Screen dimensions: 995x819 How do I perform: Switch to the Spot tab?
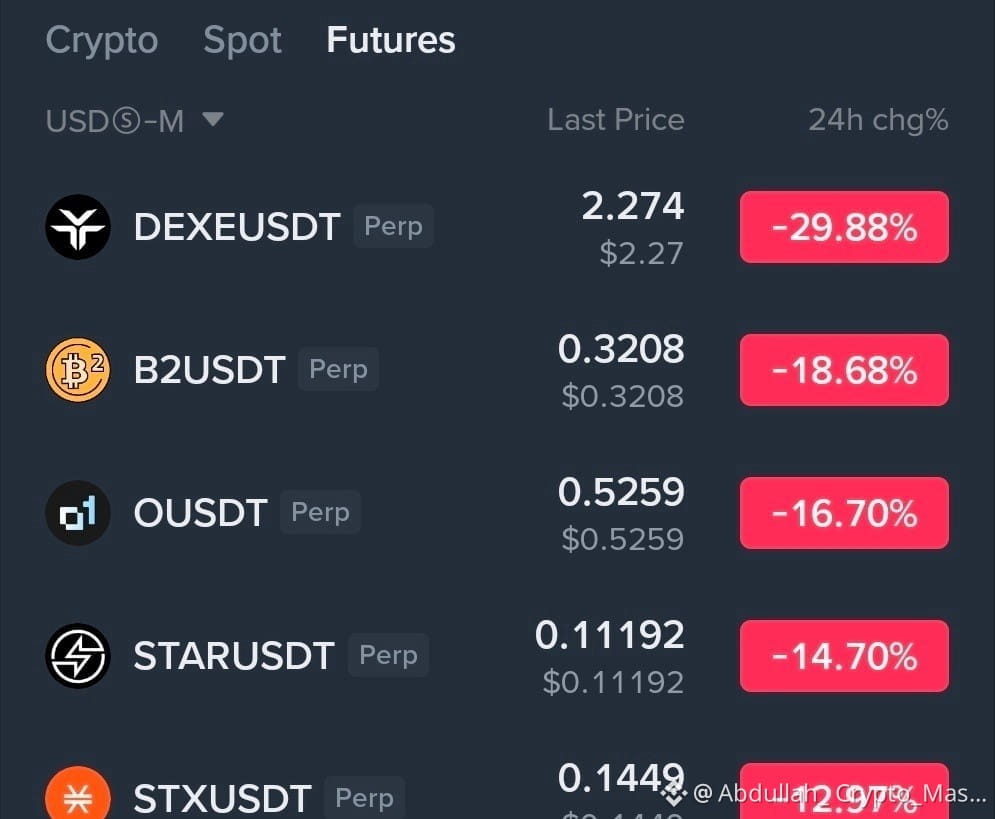coord(242,40)
